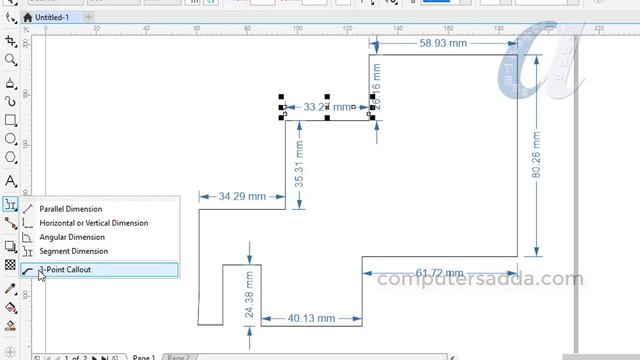Click the 35.31 mm vertical dimension text
This screenshot has height=360, width=640.
299,164
